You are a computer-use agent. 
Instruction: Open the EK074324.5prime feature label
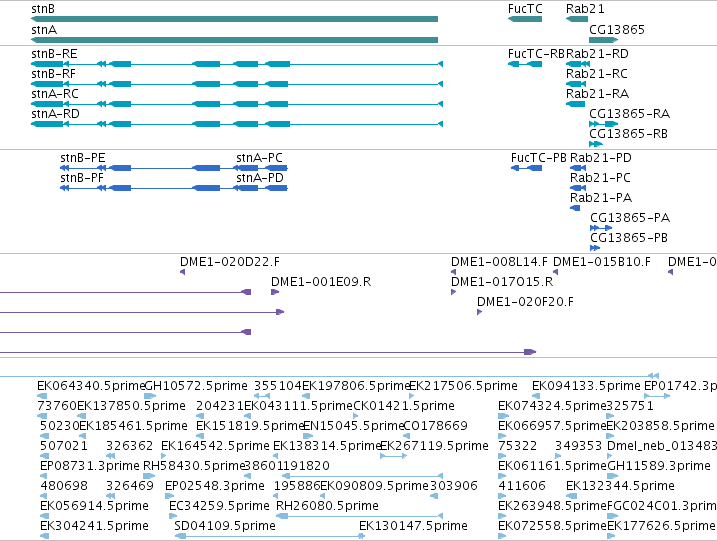tap(552, 406)
